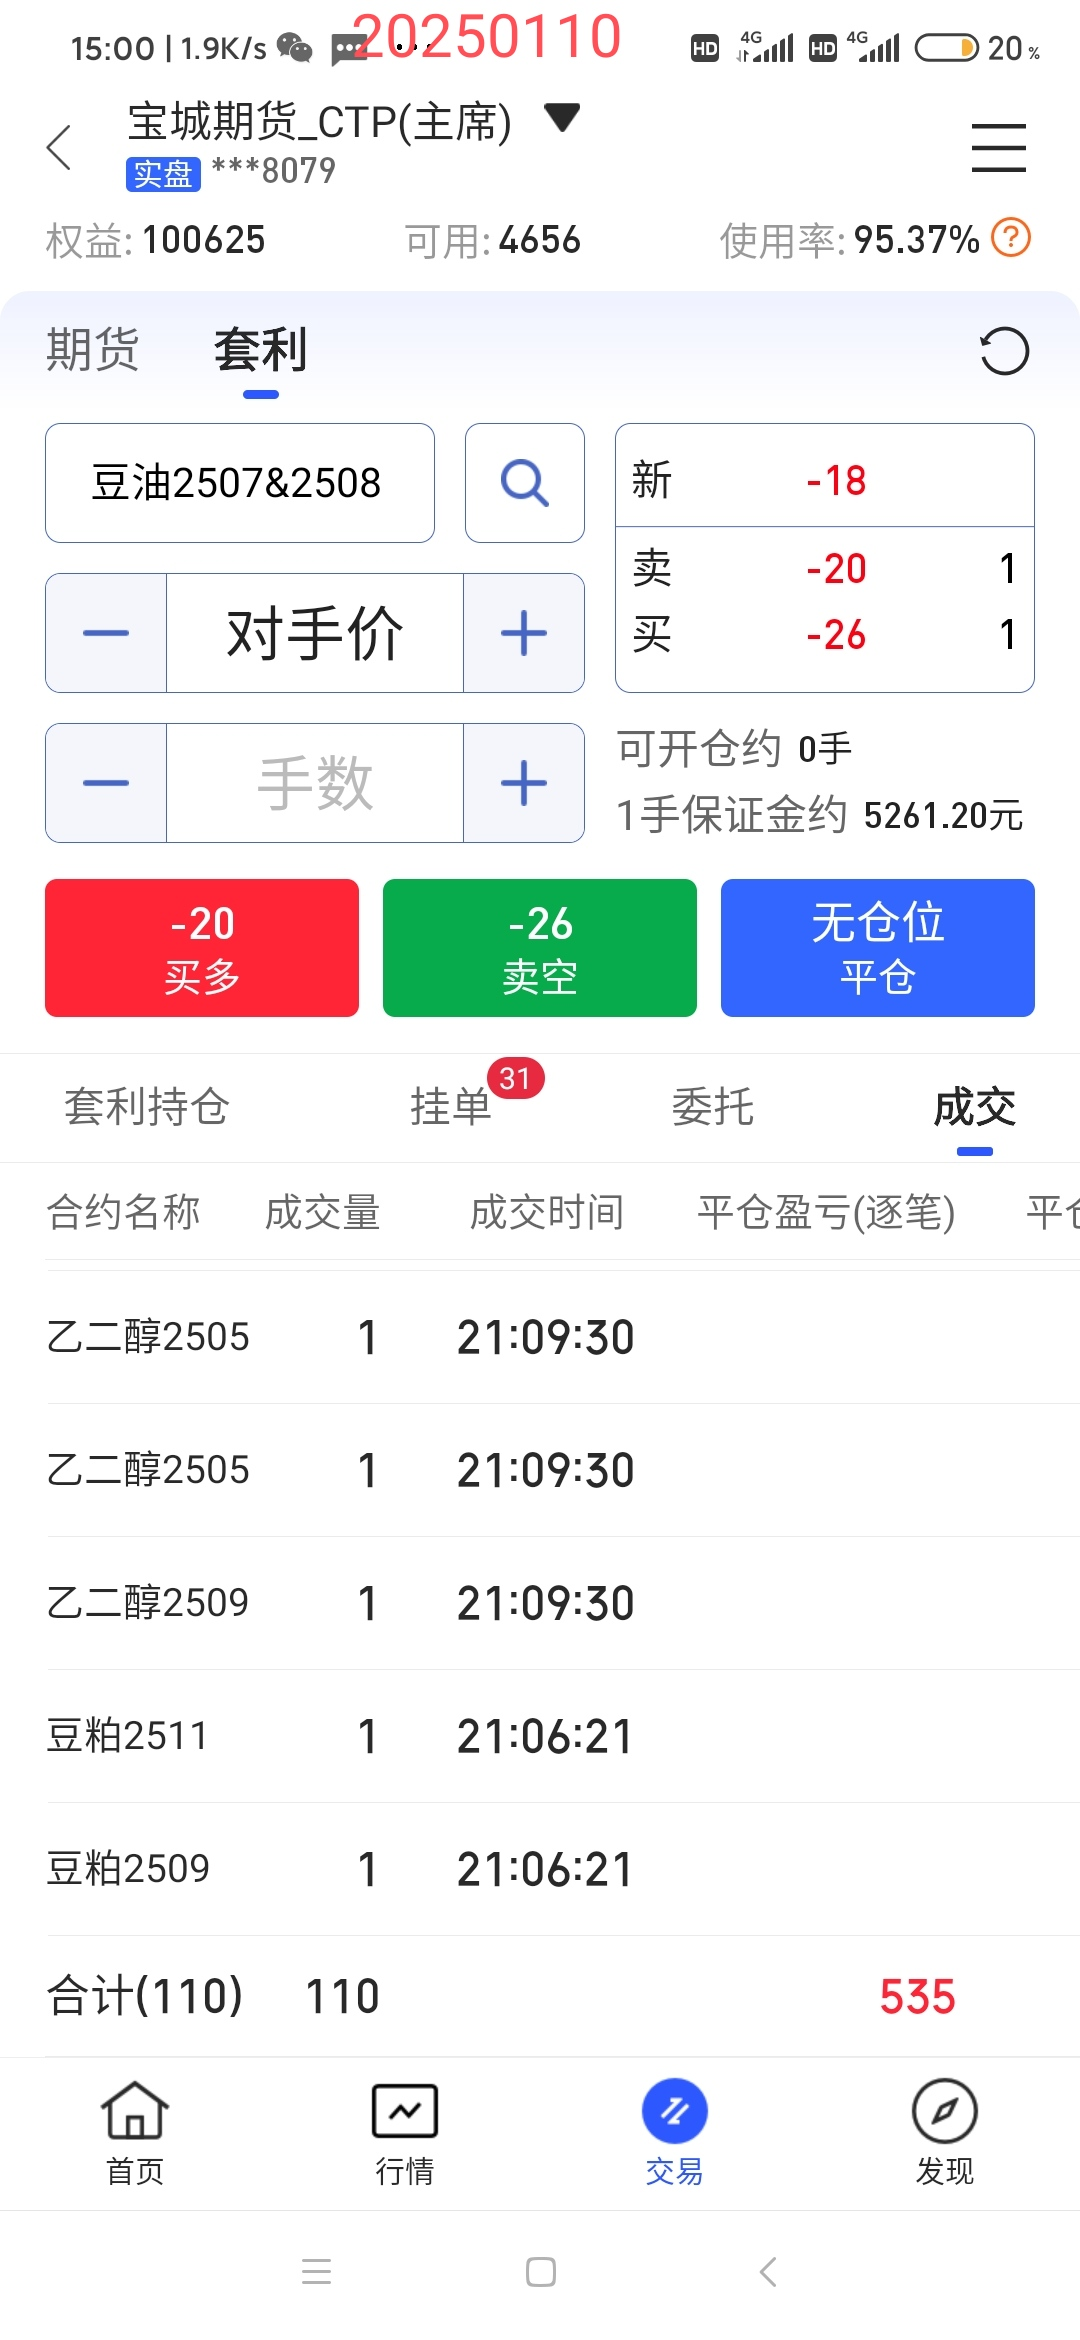1080x2340 pixels.
Task: Click the refresh icon
Action: [x=1004, y=351]
